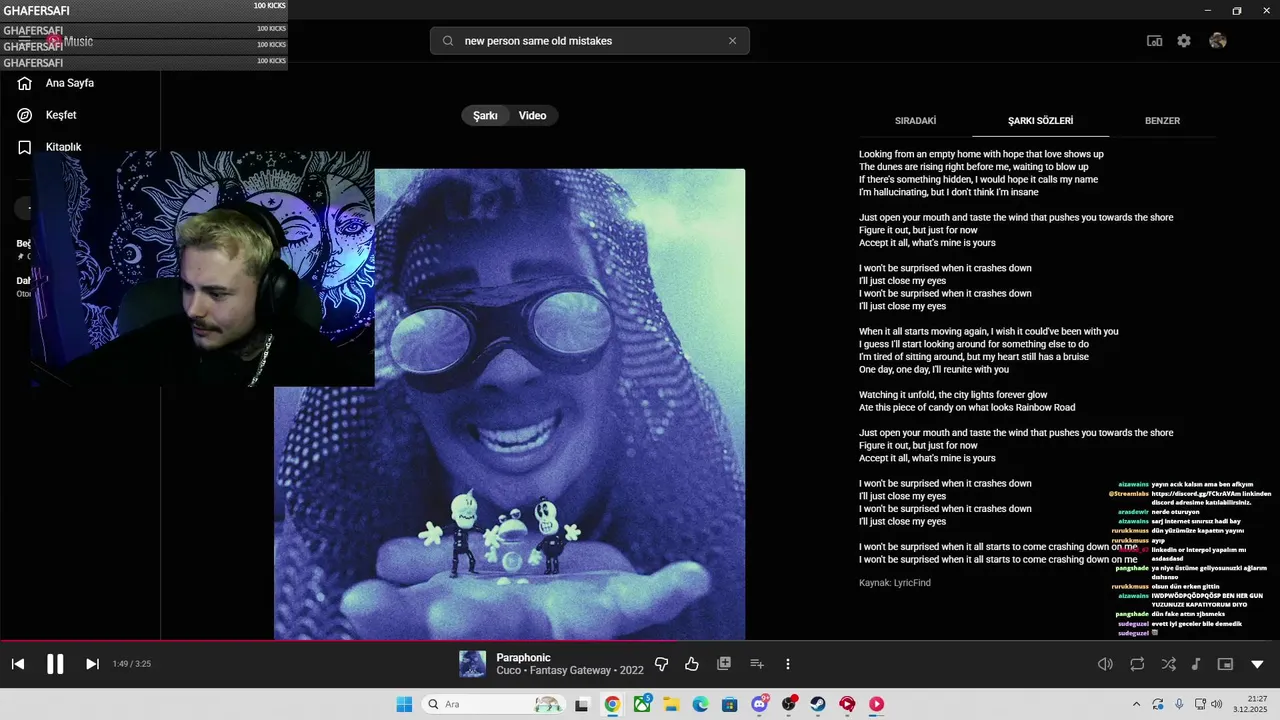The width and height of the screenshot is (1280, 720).
Task: Open YouTube Music settings gear
Action: pyautogui.click(x=1184, y=41)
